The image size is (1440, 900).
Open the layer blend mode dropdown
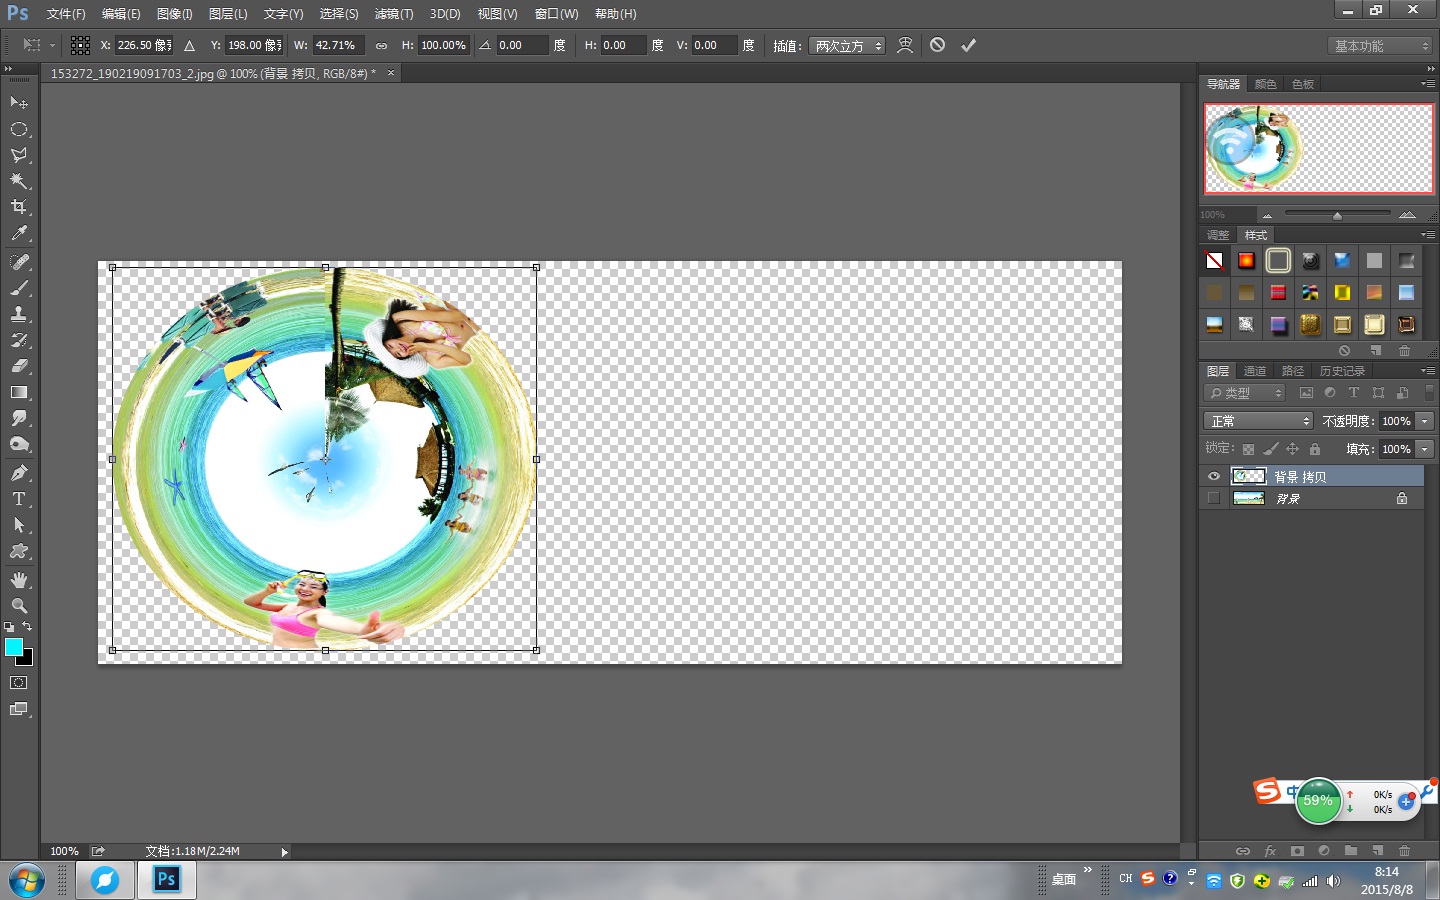(x=1257, y=421)
